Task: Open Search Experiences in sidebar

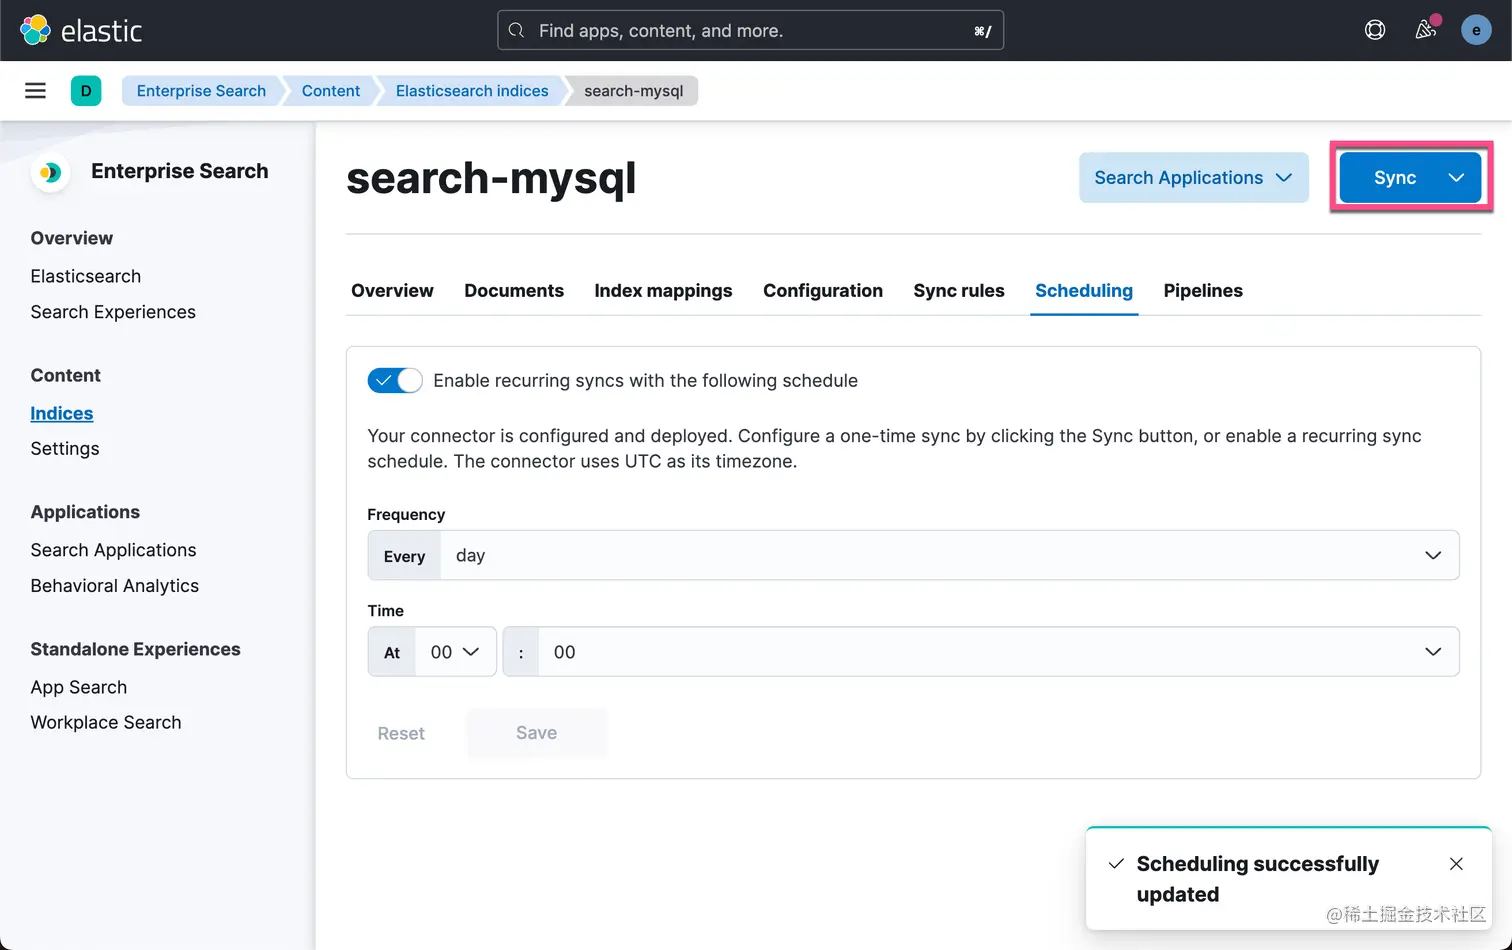Action: 113,312
